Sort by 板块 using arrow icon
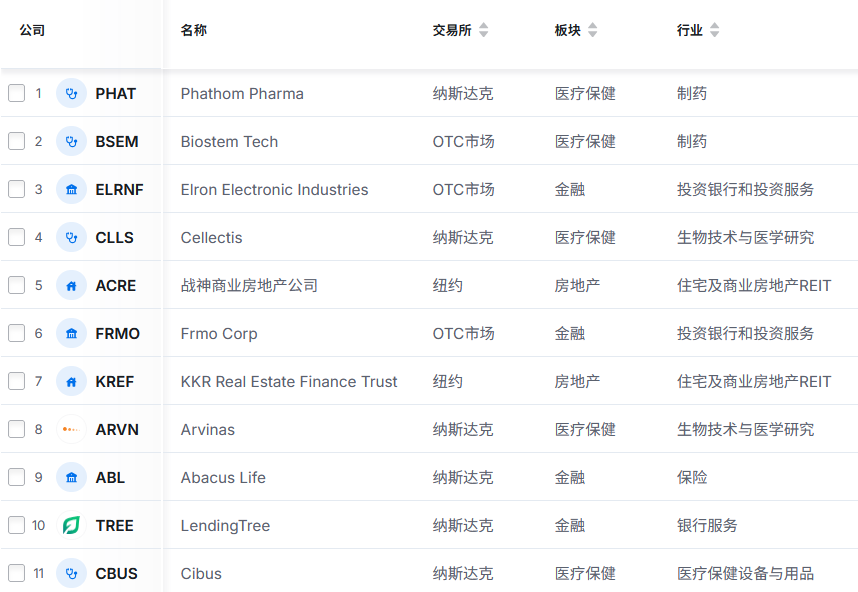 tap(593, 30)
